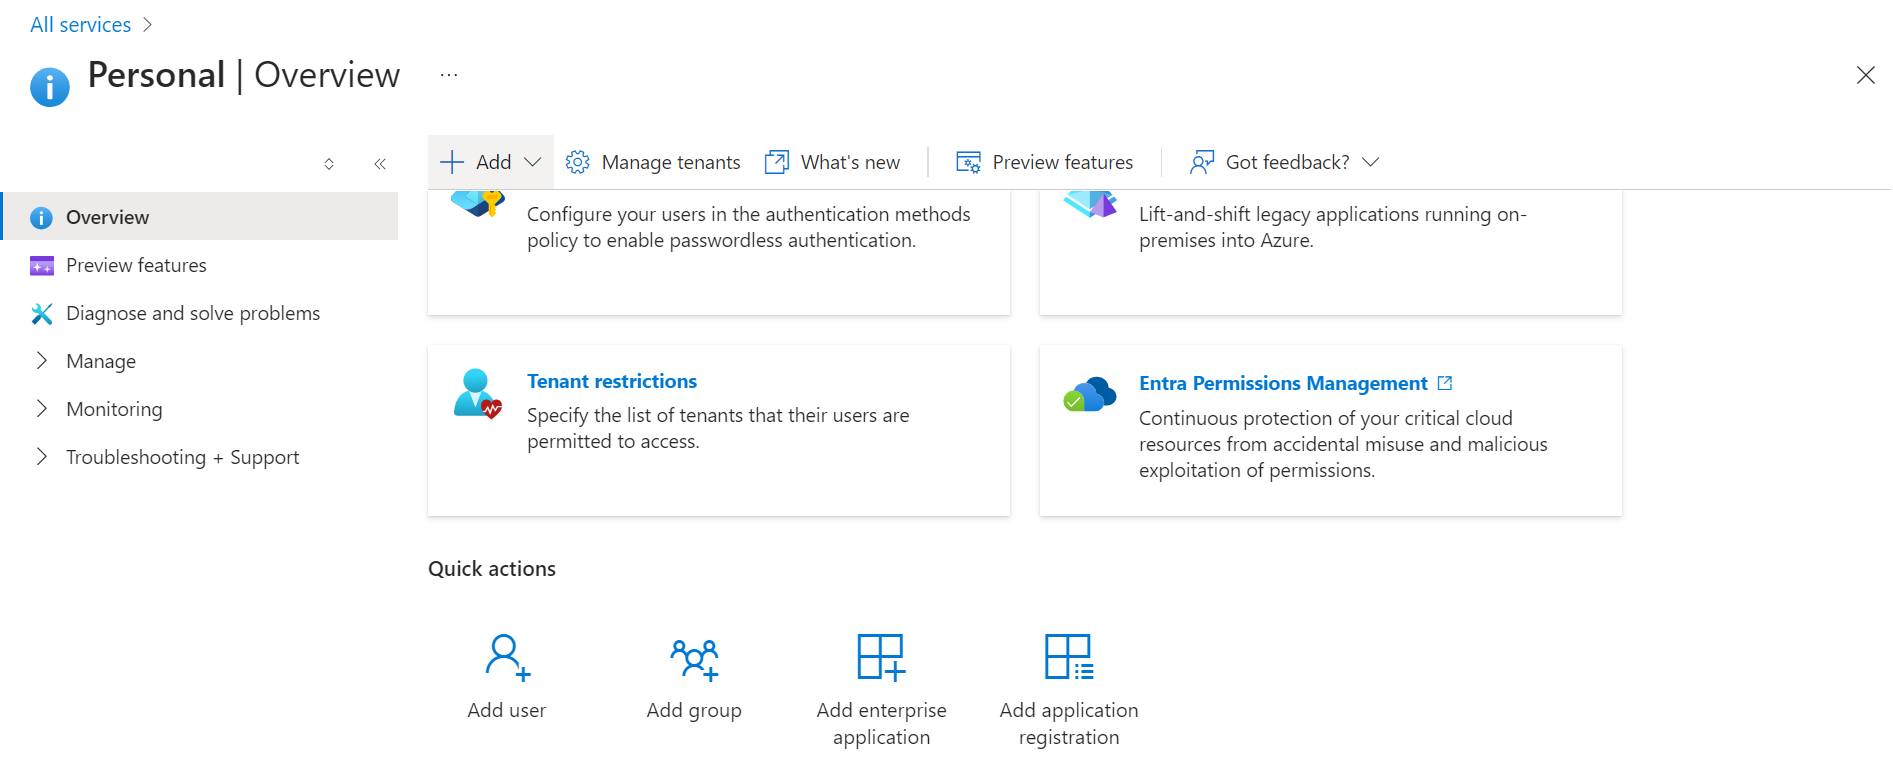Expand the Monitoring section in sidebar
The width and height of the screenshot is (1893, 760).
(x=42, y=408)
